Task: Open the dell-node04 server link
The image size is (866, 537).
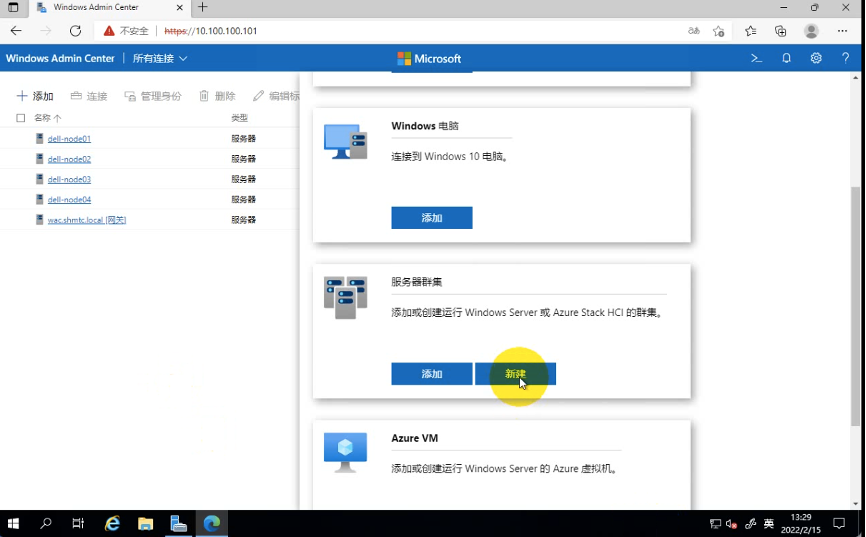Action: click(69, 199)
